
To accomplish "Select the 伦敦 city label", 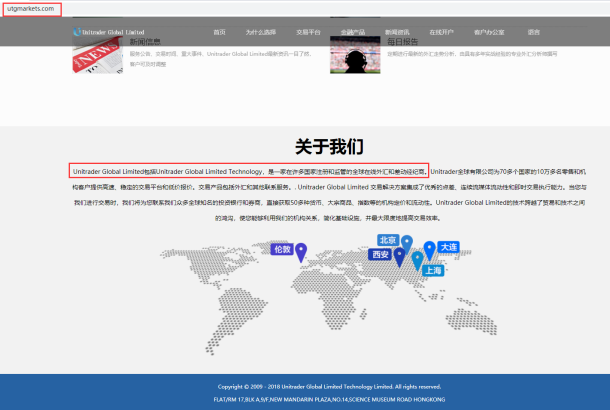I will click(x=282, y=249).
